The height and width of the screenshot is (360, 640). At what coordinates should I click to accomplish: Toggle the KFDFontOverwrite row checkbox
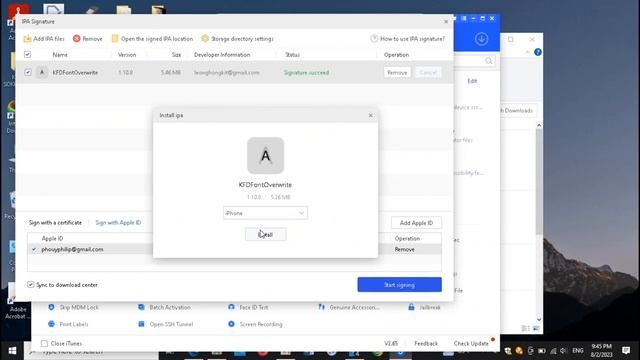coord(27,72)
